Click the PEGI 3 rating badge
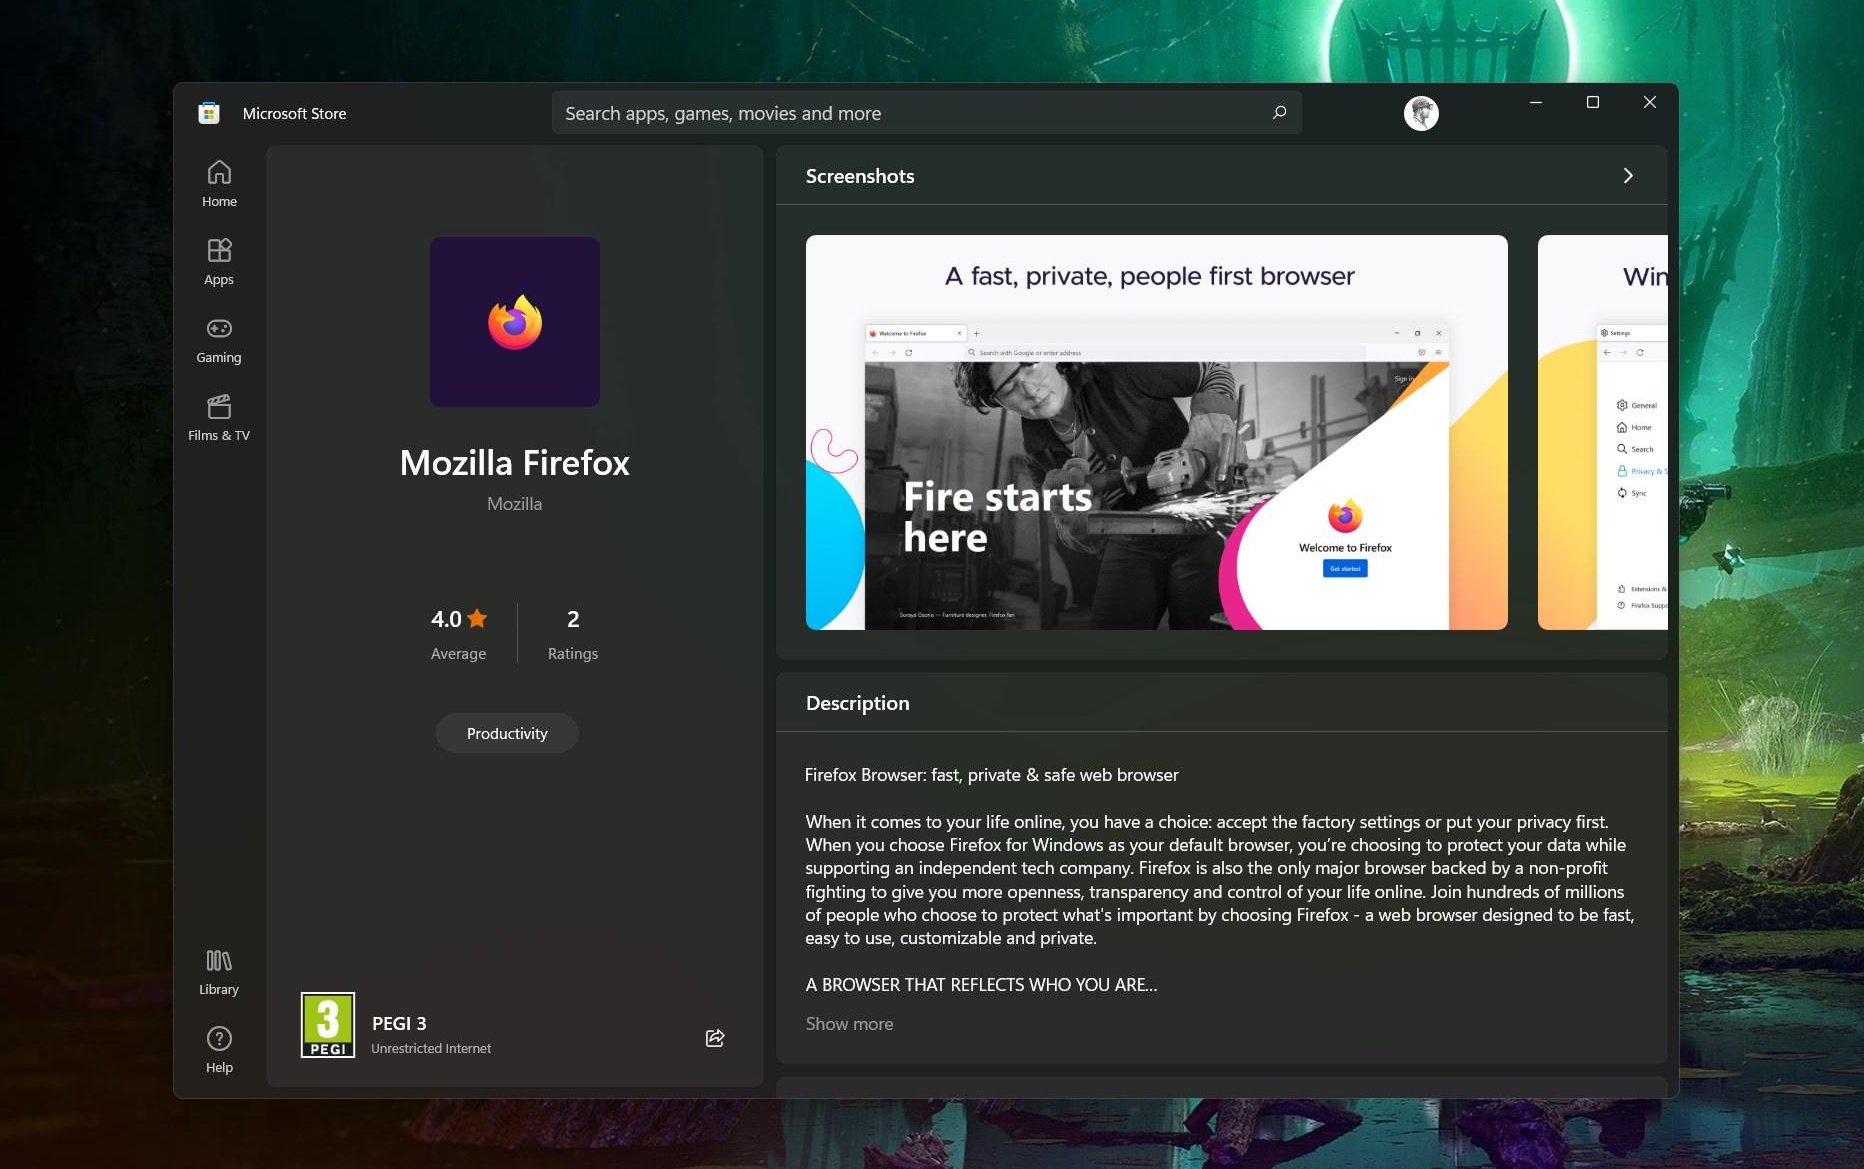 point(328,1025)
